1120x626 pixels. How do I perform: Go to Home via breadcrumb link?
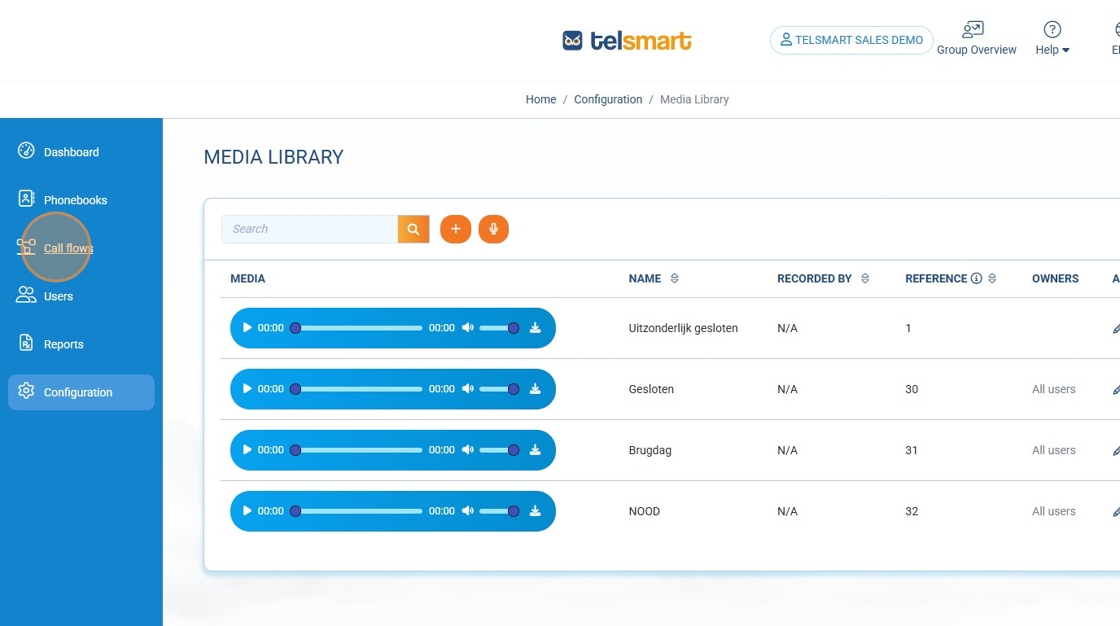click(x=540, y=99)
